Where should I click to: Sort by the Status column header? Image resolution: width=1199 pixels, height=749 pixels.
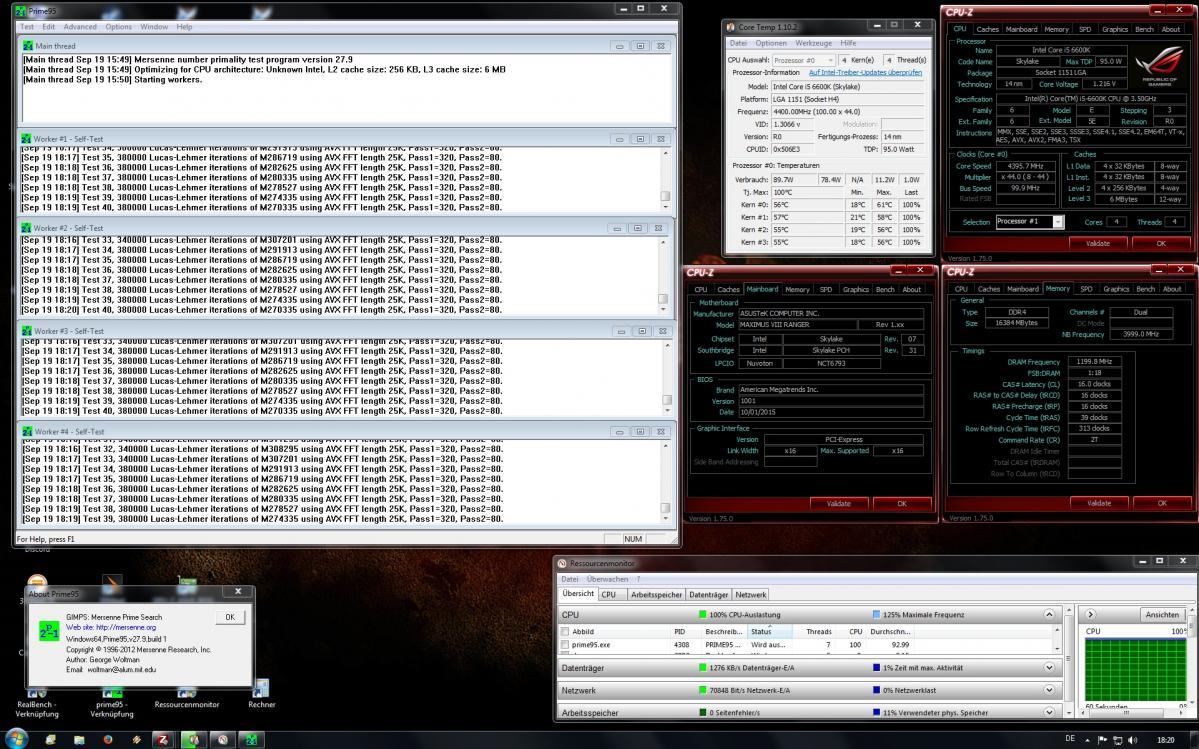tap(770, 631)
